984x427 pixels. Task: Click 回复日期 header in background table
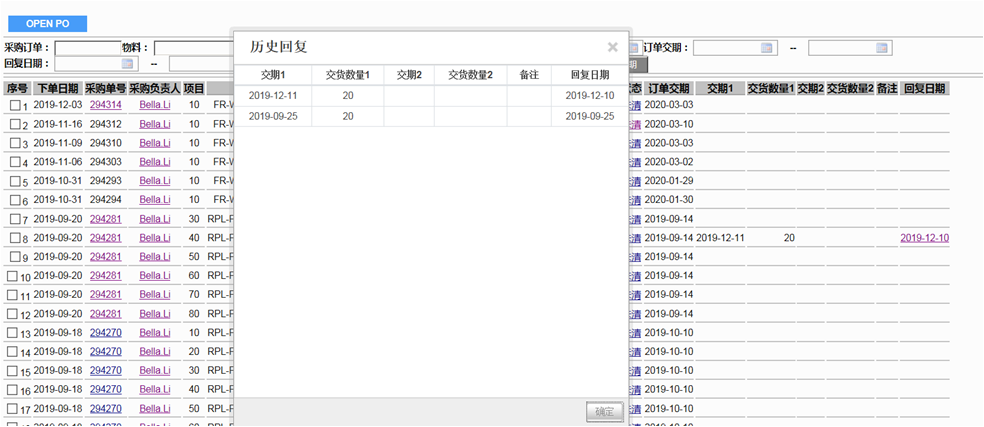924,89
